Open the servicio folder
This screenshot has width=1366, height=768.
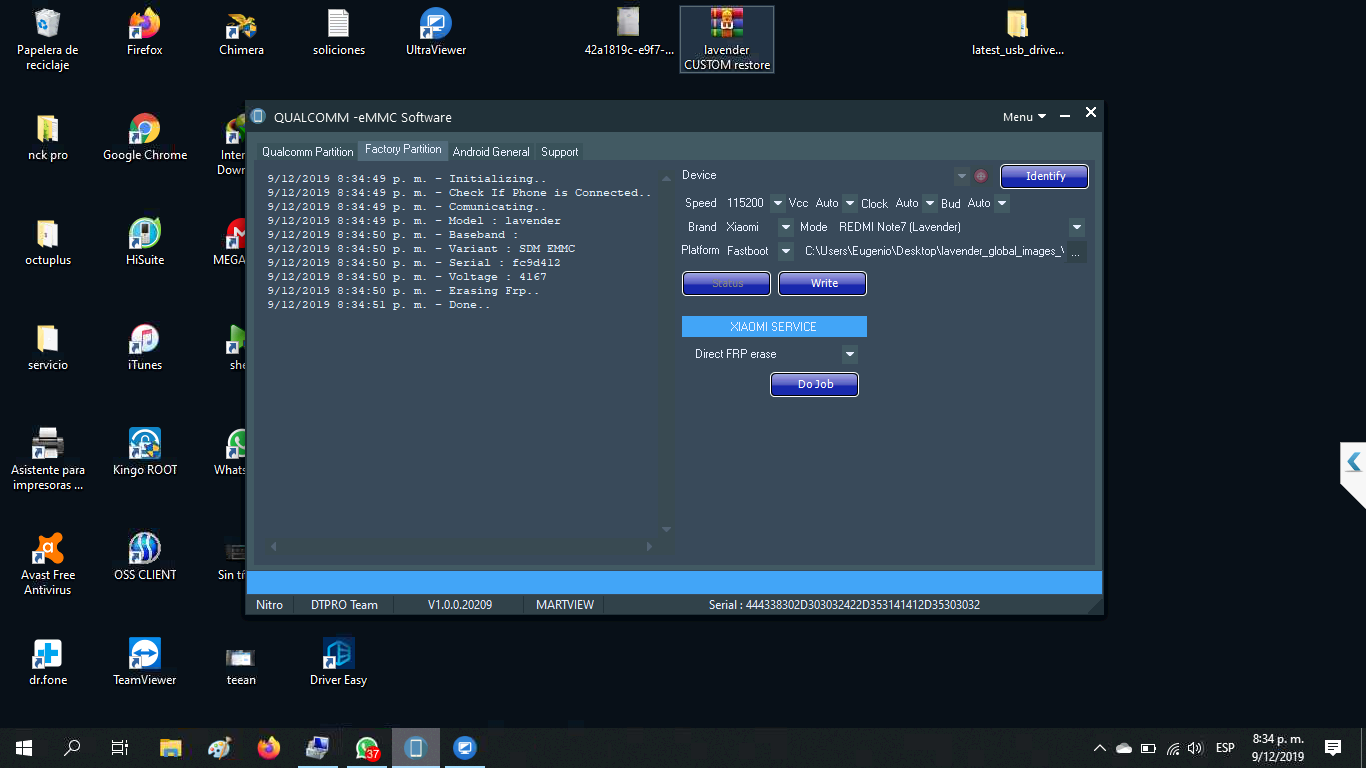[x=48, y=347]
